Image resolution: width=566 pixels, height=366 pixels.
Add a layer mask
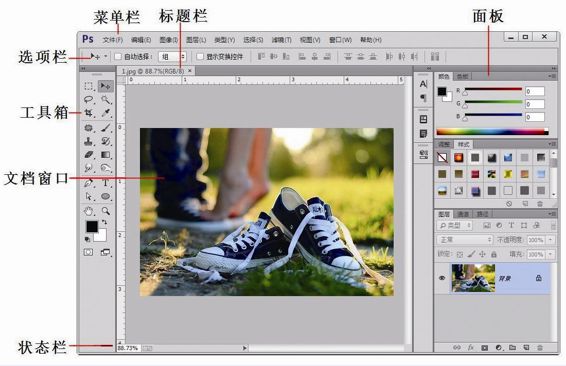click(484, 348)
